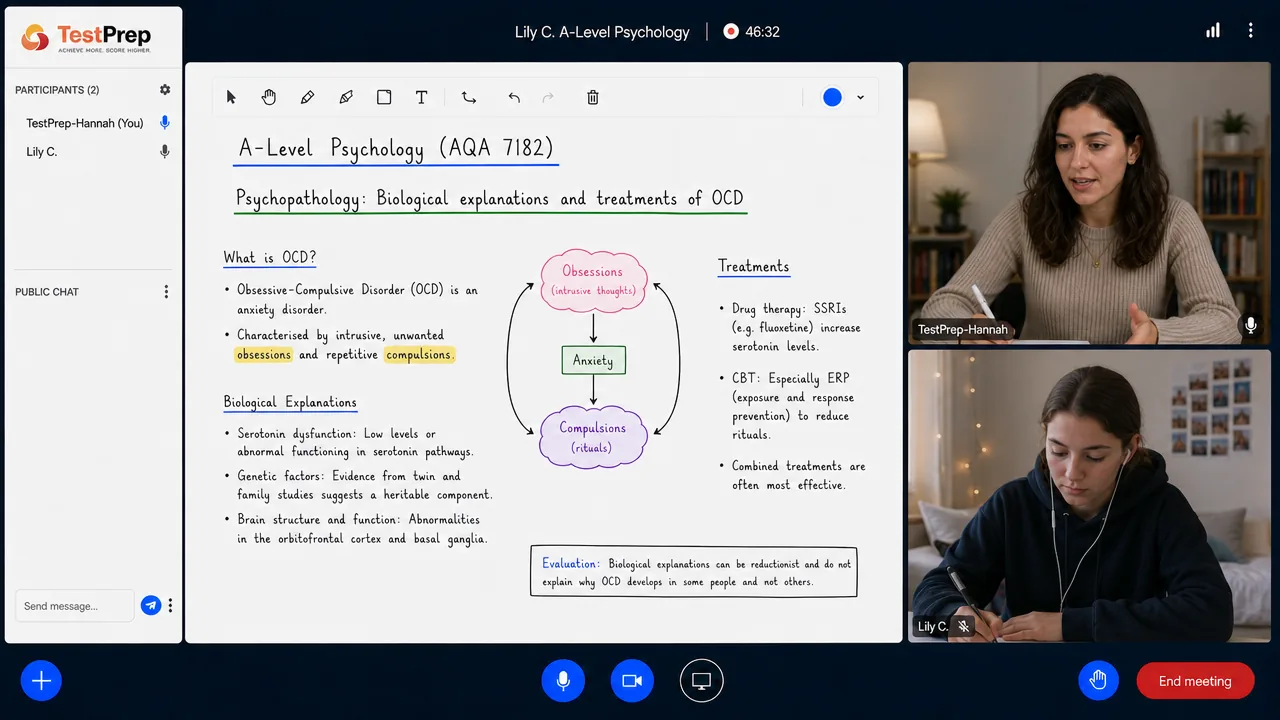This screenshot has width=1280, height=720.
Task: Open the top-right meeting options menu
Action: (x=1250, y=31)
